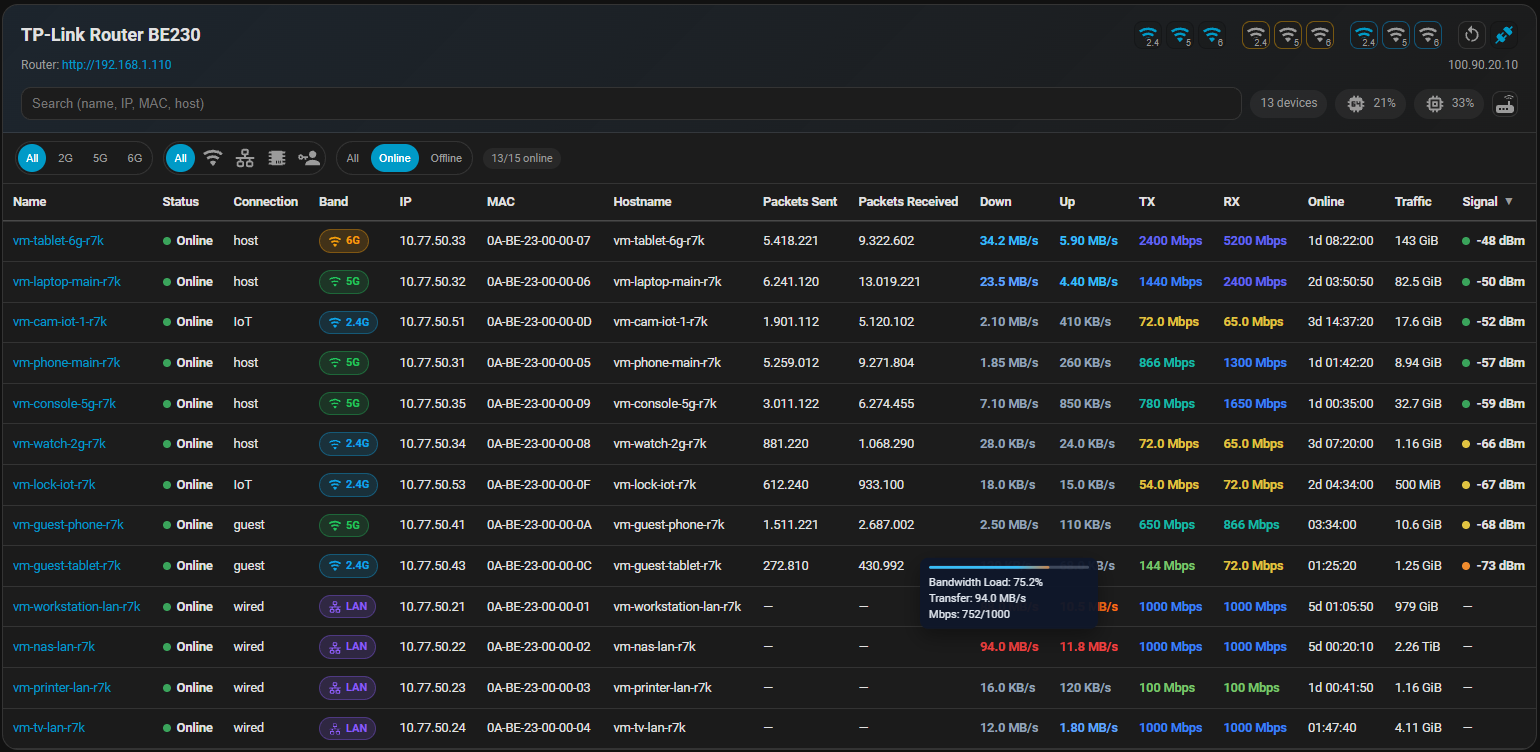This screenshot has width=1540, height=752.
Task: Filter by Wi-Fi connection type icon
Action: tap(212, 158)
